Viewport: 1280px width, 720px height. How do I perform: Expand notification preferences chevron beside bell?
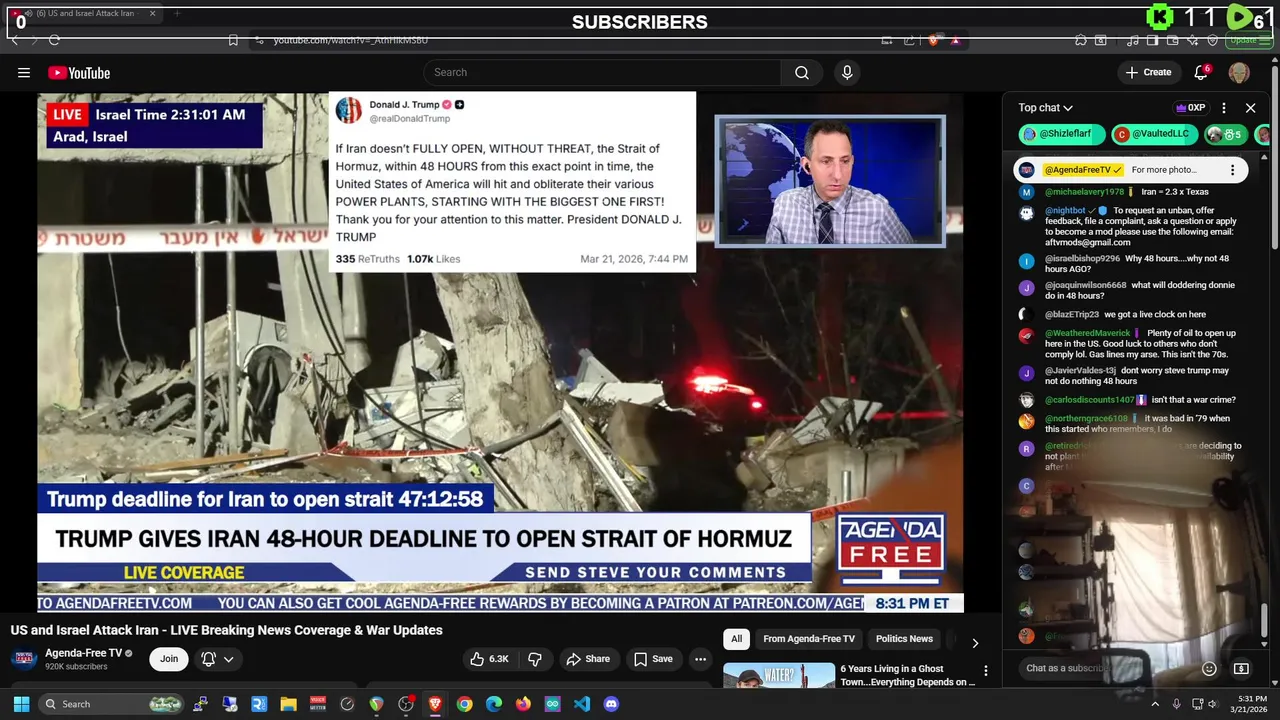tap(229, 659)
